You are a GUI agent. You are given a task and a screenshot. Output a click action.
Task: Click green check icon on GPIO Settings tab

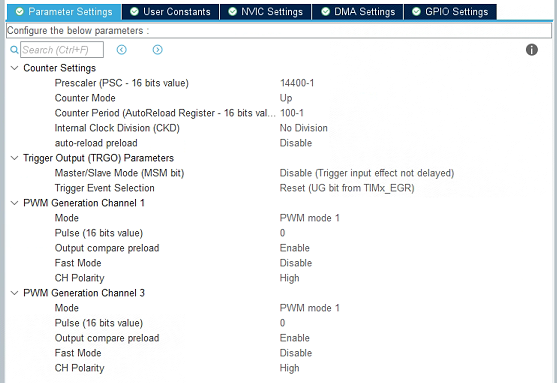(x=416, y=12)
